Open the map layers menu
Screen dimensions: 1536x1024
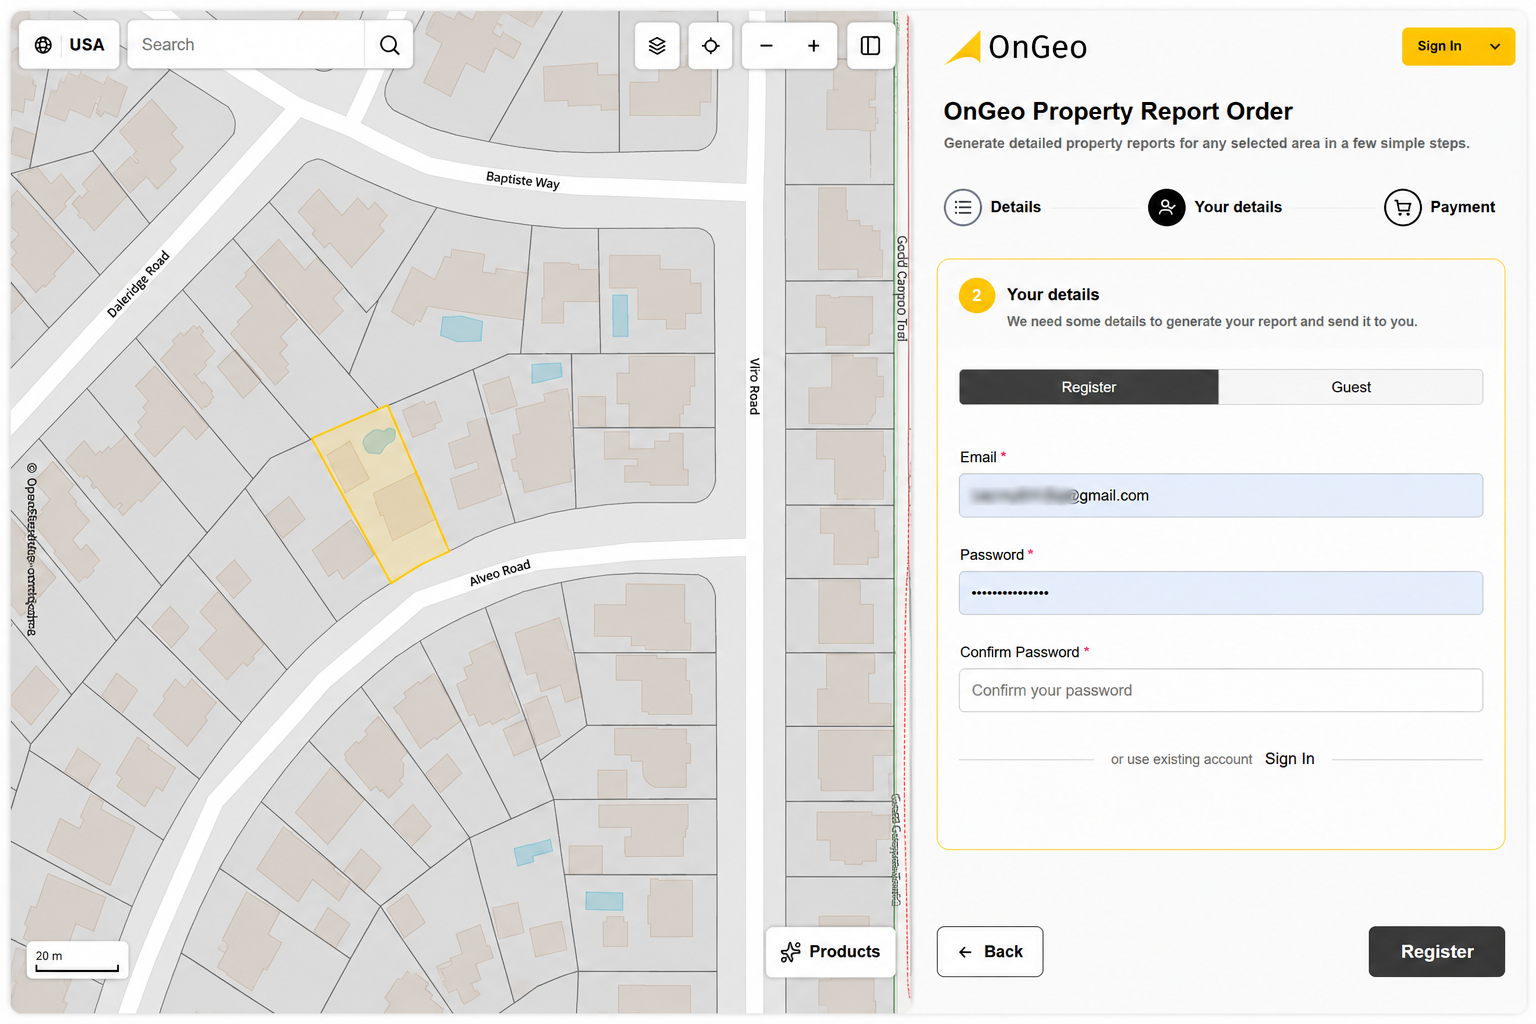657,46
